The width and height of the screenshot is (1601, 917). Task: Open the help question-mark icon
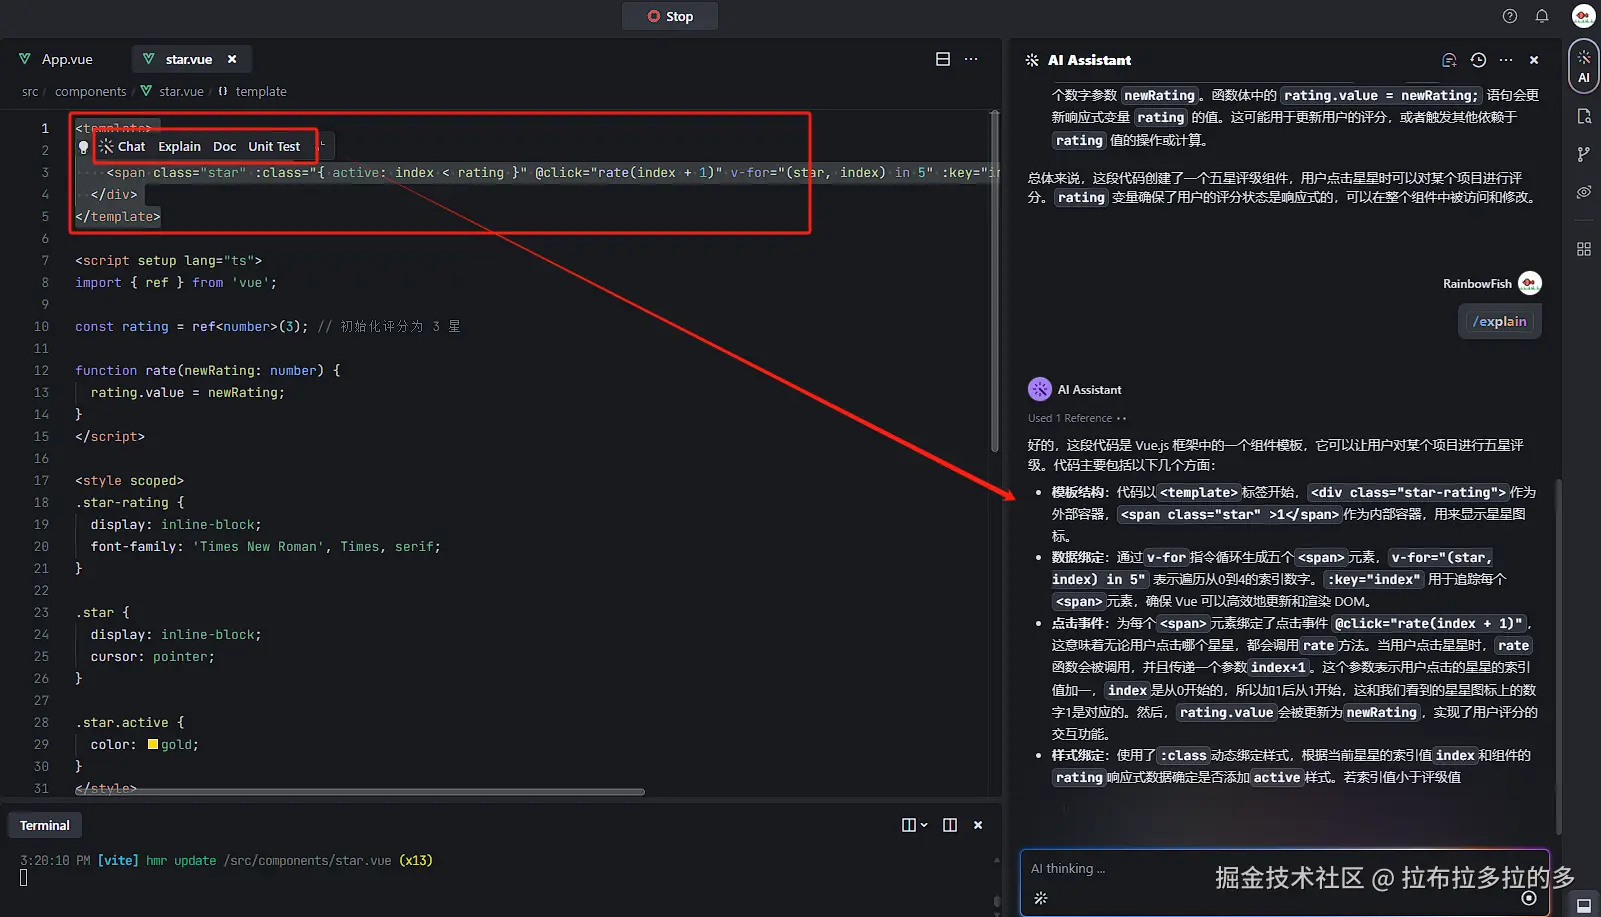tap(1510, 16)
